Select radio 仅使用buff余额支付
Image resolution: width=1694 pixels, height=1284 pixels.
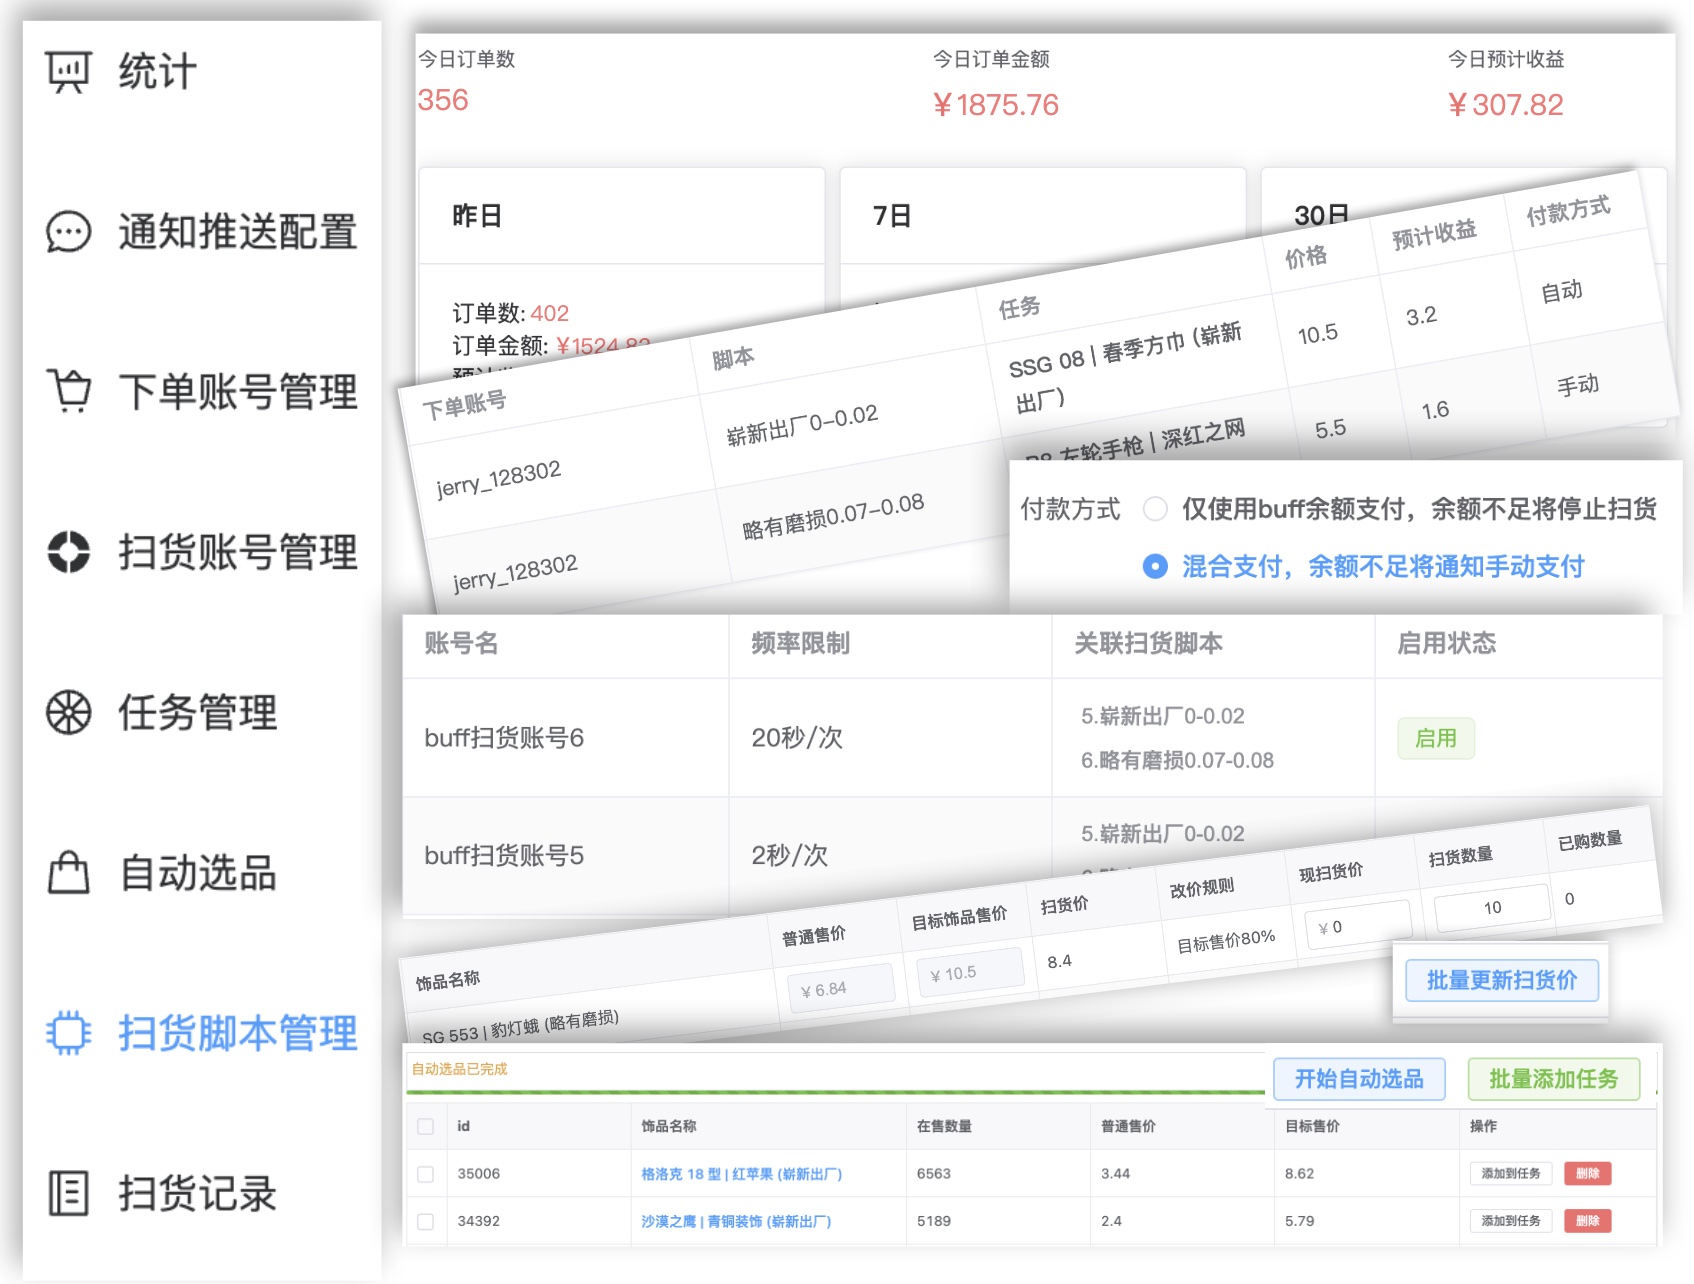(x=1155, y=509)
